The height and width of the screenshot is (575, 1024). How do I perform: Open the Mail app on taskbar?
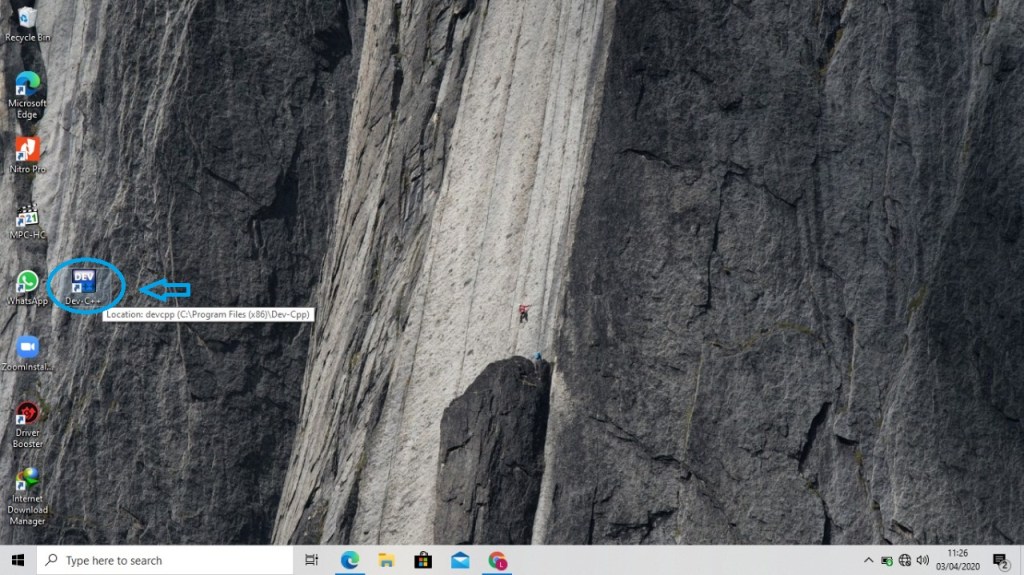coord(460,560)
